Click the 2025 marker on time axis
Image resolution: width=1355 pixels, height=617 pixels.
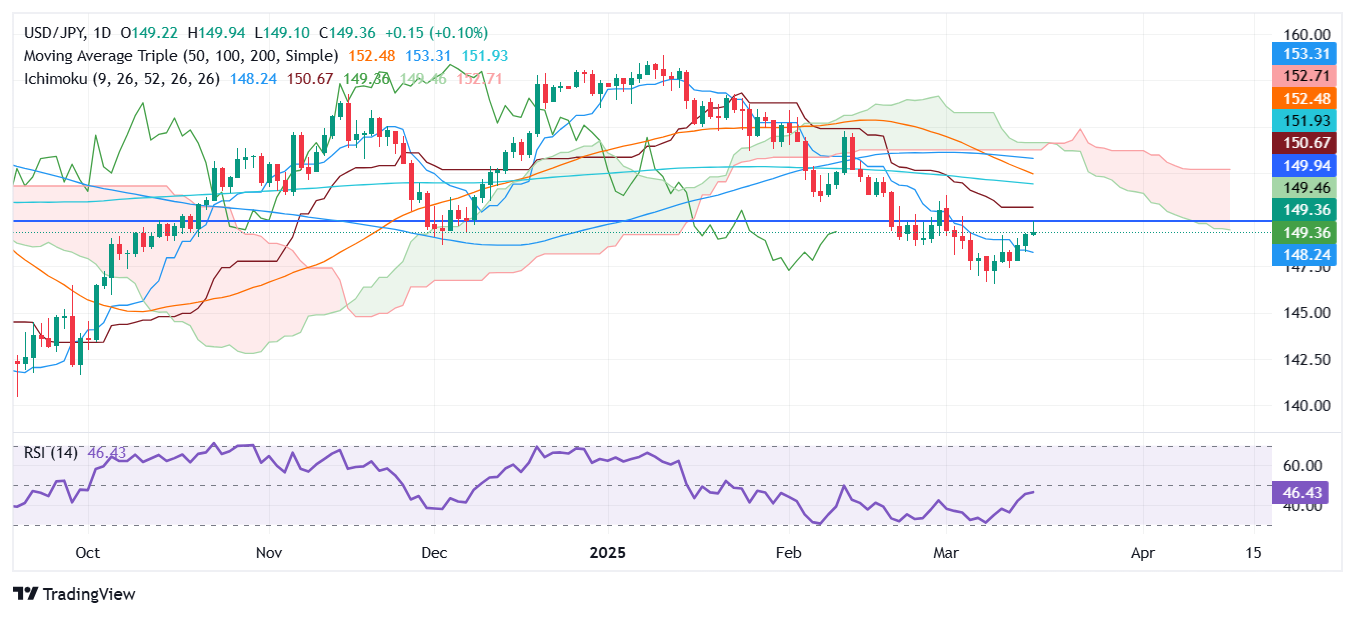coord(607,552)
